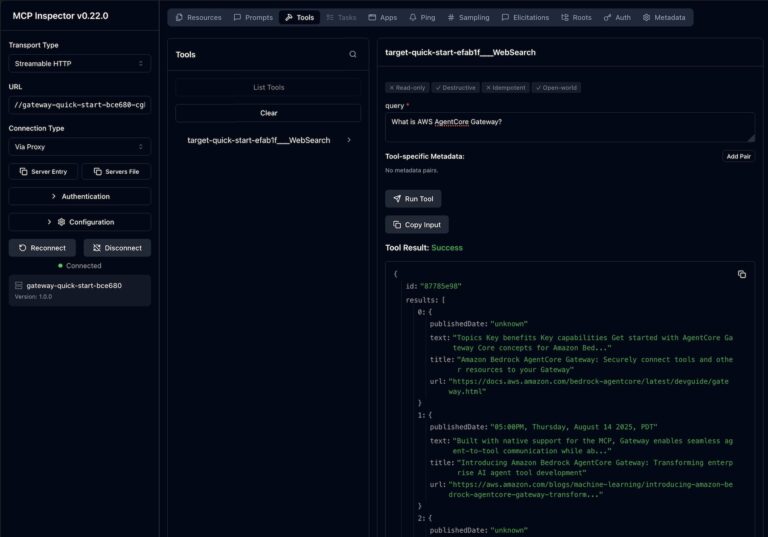This screenshot has height=537, width=768.
Task: Click the URL input field
Action: pos(79,105)
